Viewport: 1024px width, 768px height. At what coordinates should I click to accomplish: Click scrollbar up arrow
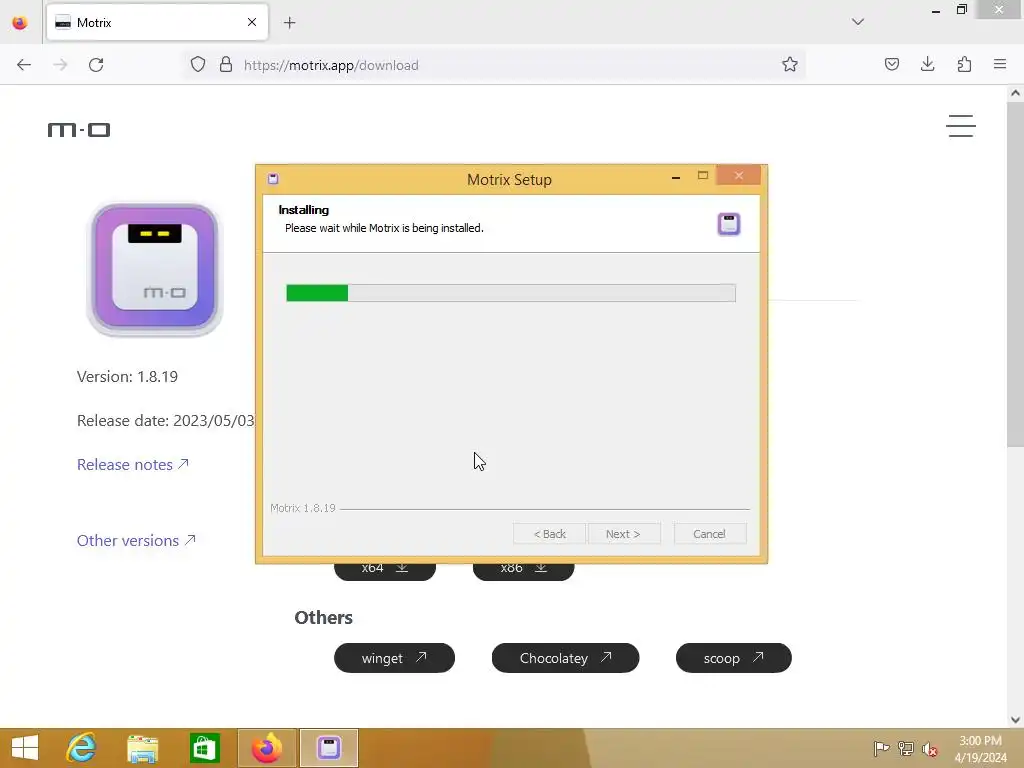(1015, 93)
